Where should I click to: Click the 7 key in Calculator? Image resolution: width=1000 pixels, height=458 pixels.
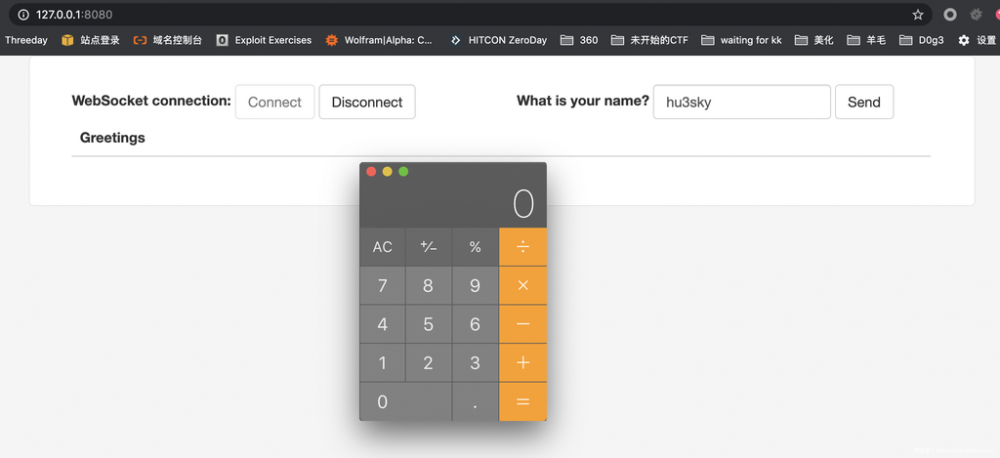pyautogui.click(x=382, y=285)
